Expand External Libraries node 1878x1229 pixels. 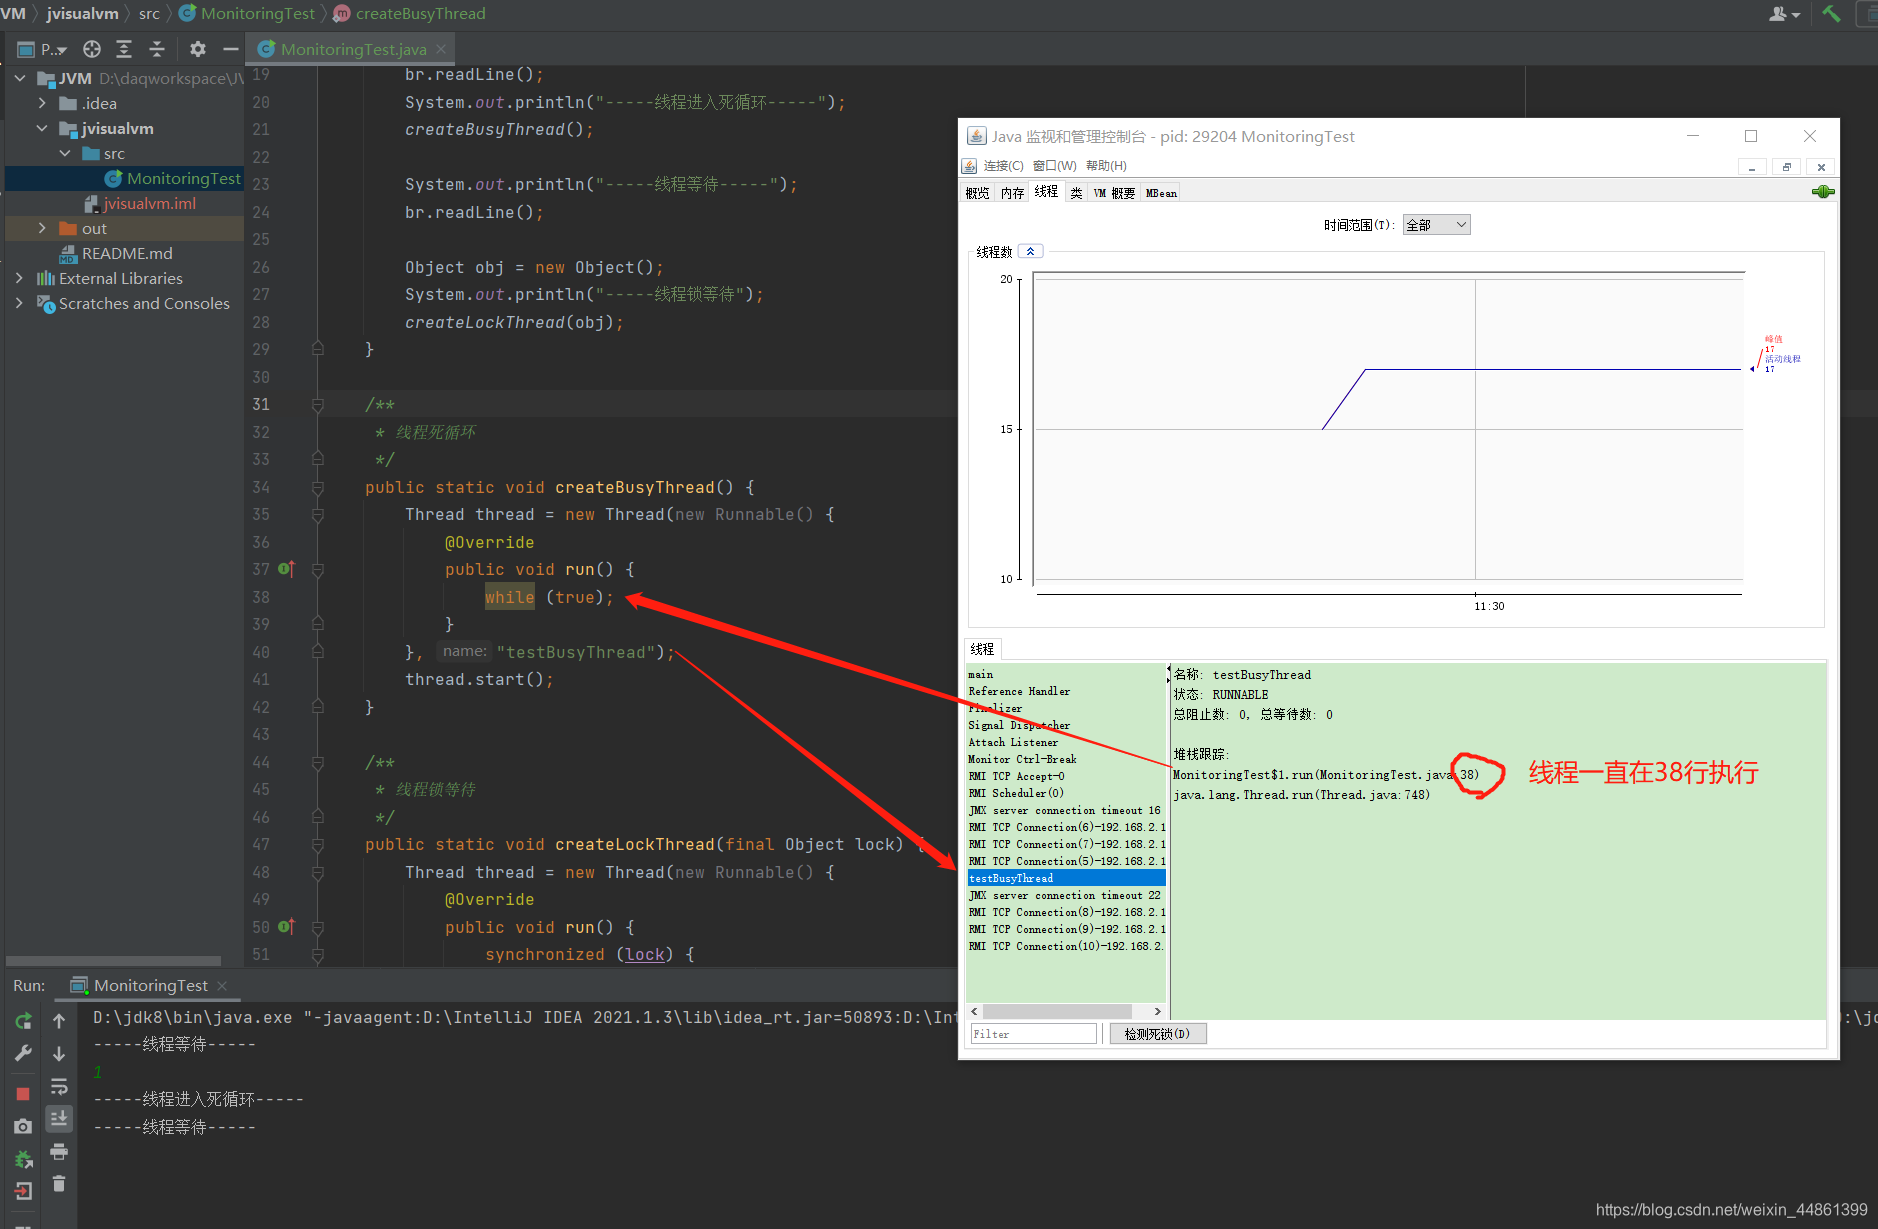coord(20,278)
